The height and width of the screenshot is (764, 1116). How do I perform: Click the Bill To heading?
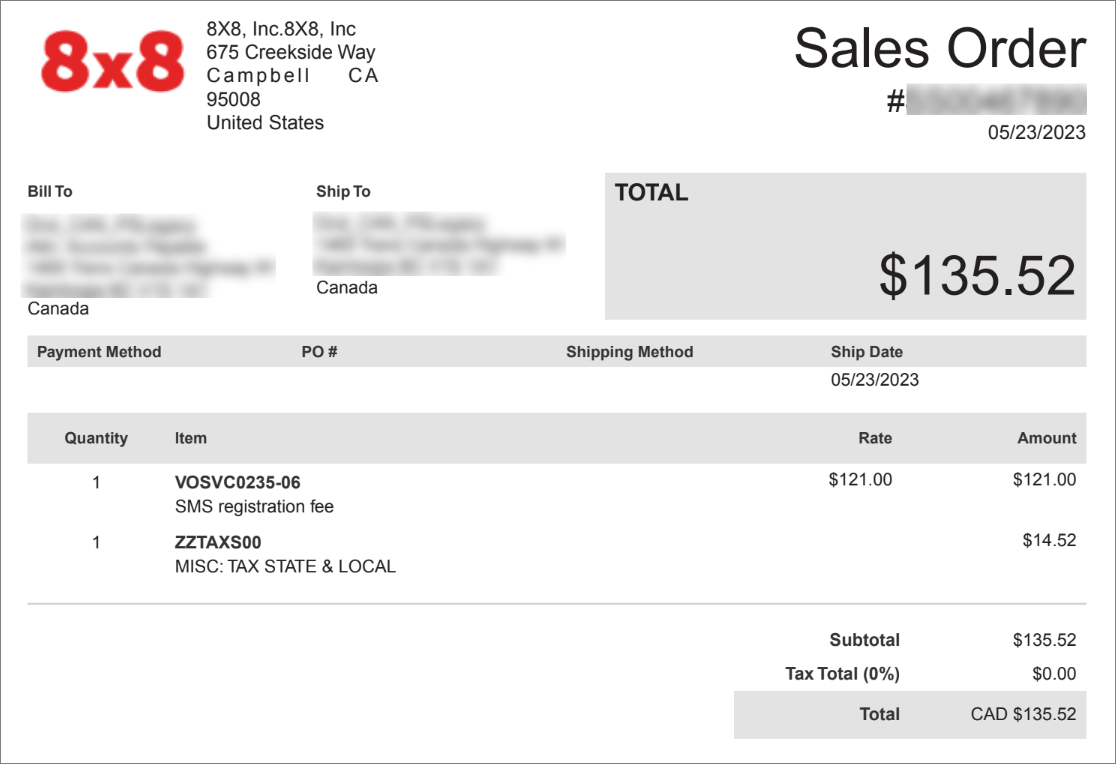point(50,192)
